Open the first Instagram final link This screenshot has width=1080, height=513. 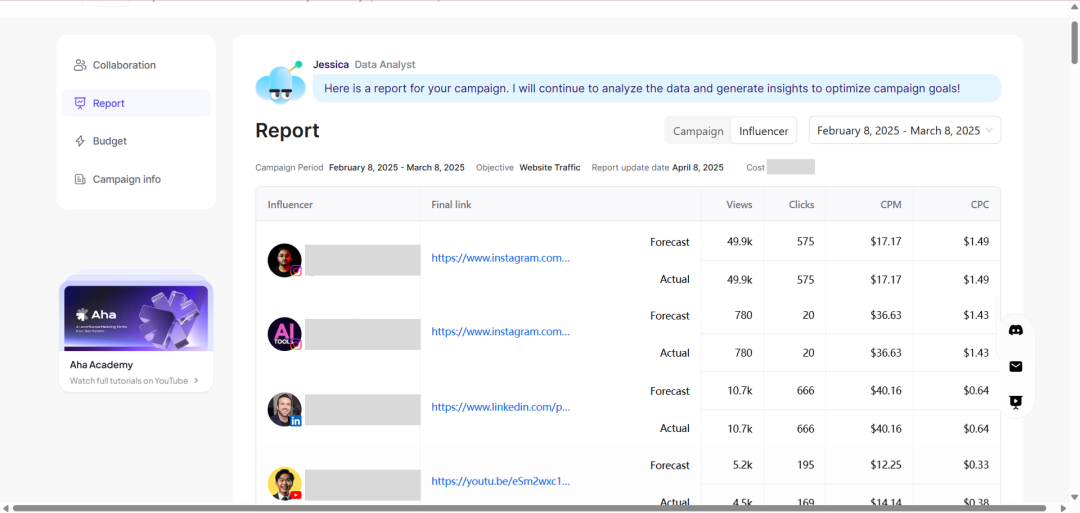tap(501, 258)
